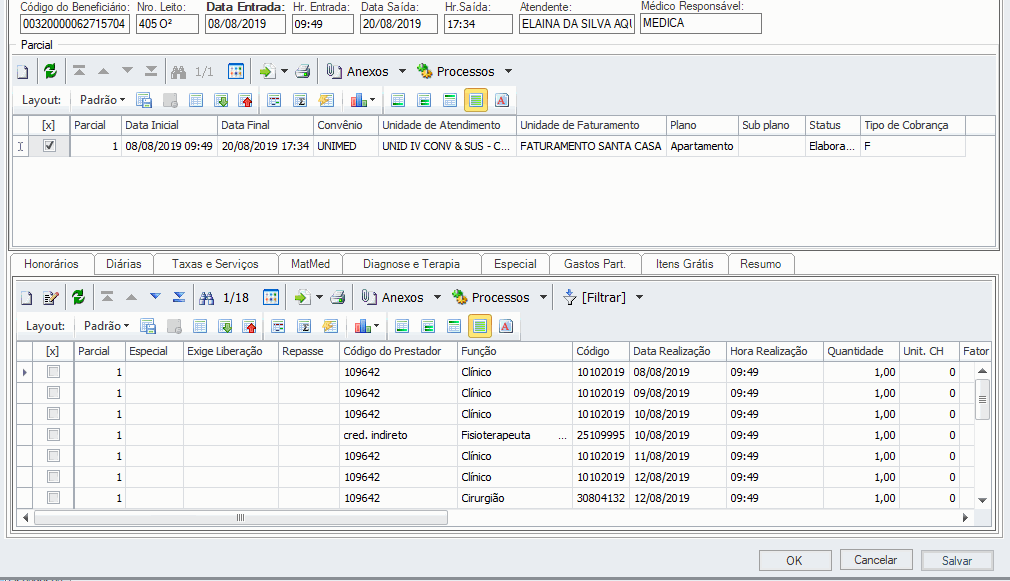
Task: Open Resumo tab
Action: click(x=761, y=264)
